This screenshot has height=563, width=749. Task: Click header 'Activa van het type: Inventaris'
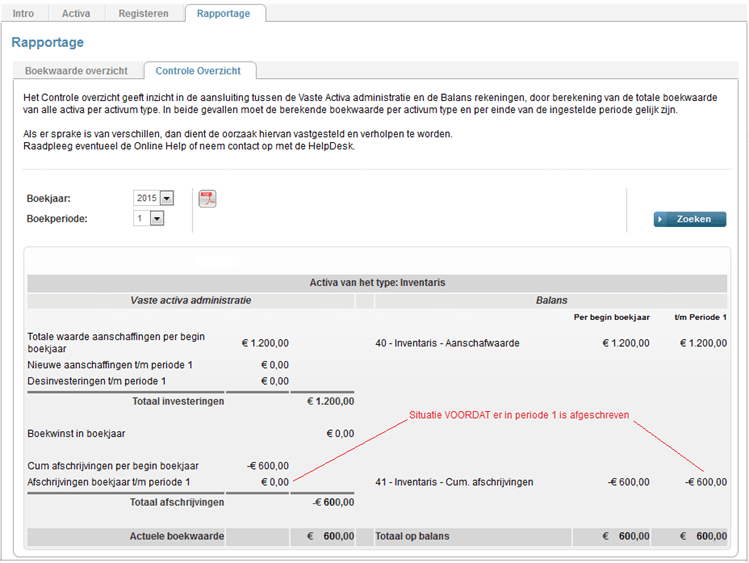[377, 283]
